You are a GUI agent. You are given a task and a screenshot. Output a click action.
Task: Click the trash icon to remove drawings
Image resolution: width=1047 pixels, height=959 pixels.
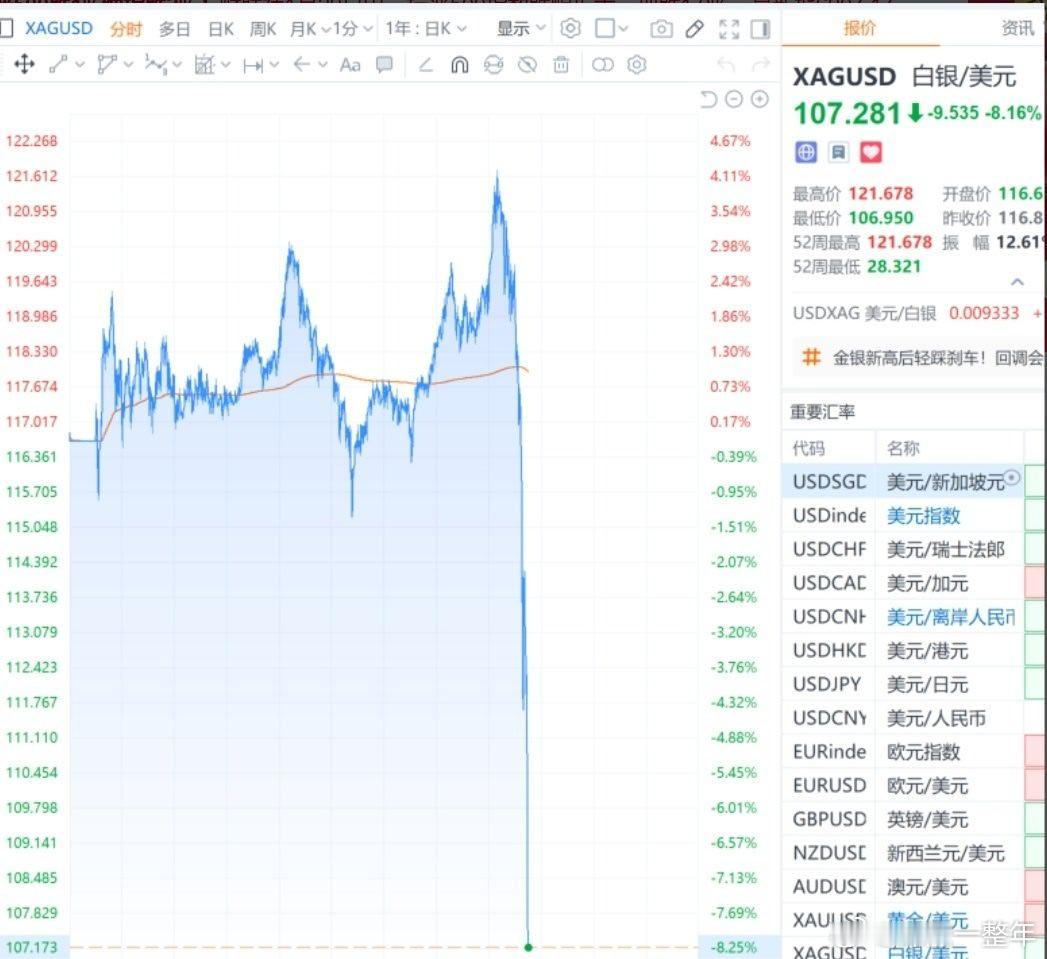[561, 64]
